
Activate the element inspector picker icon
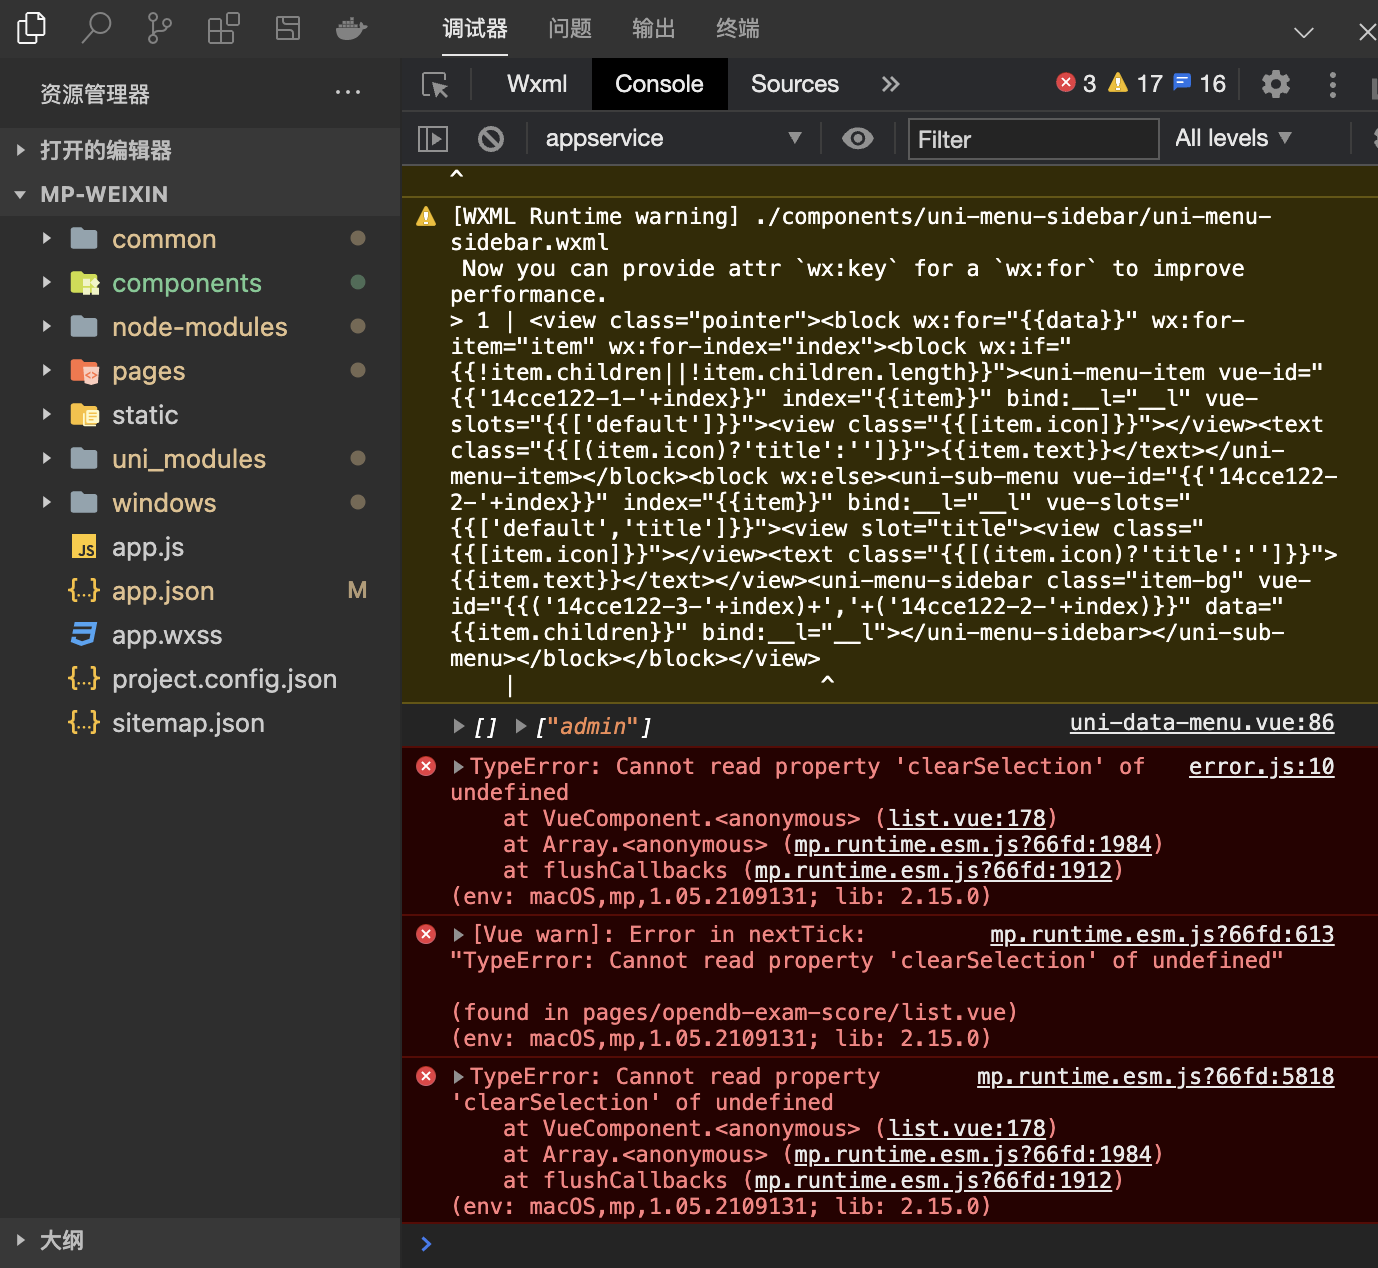[x=435, y=85]
